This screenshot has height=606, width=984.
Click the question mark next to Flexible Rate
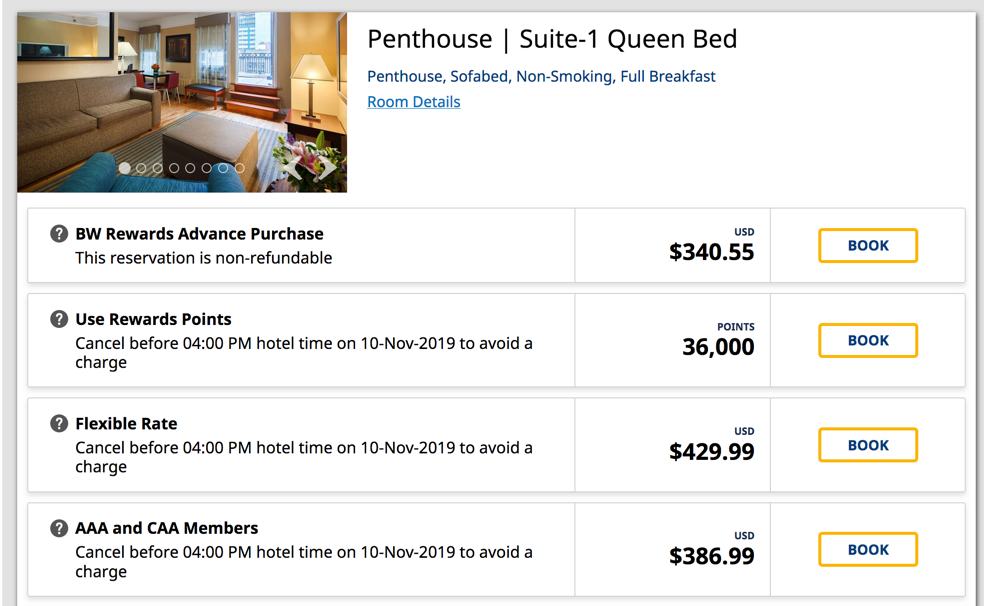coord(58,423)
